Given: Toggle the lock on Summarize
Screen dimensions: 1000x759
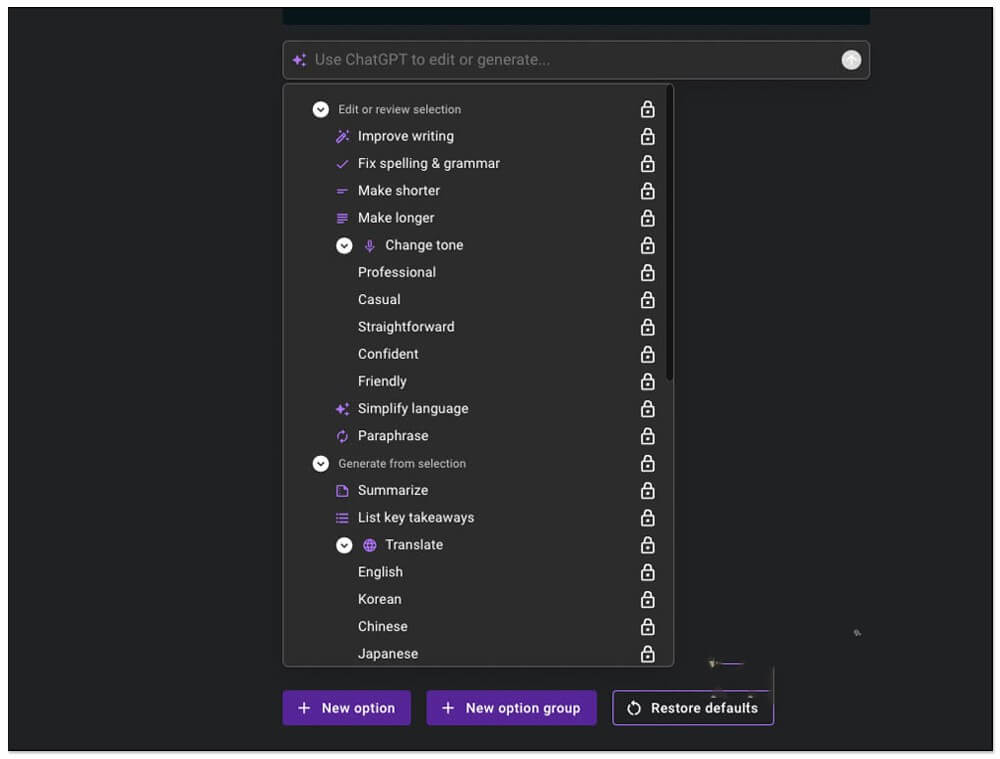Looking at the screenshot, I should (647, 491).
